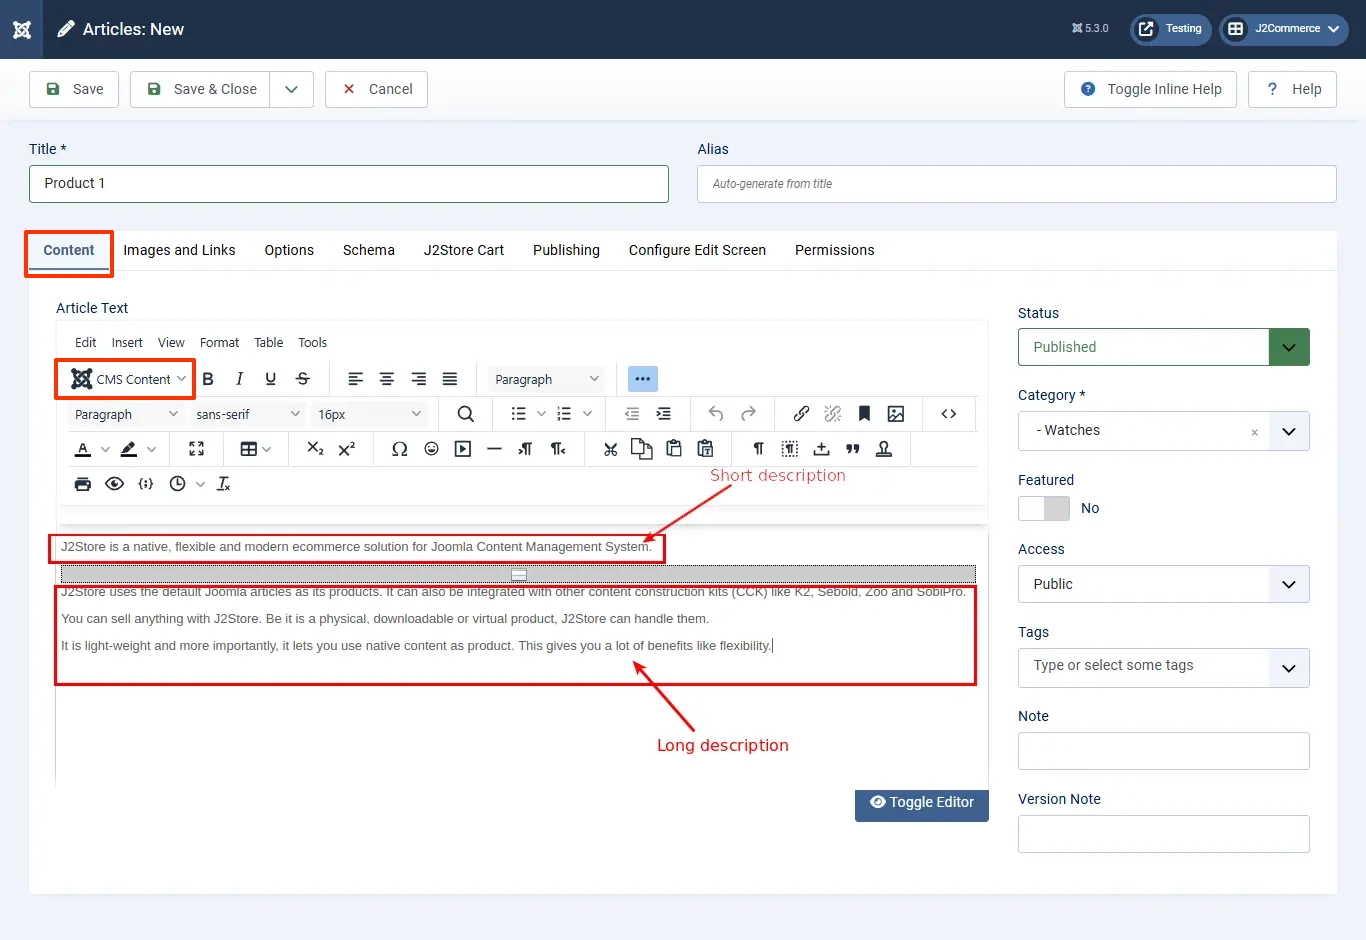Click the Save button
Viewport: 1366px width, 940px height.
74,89
